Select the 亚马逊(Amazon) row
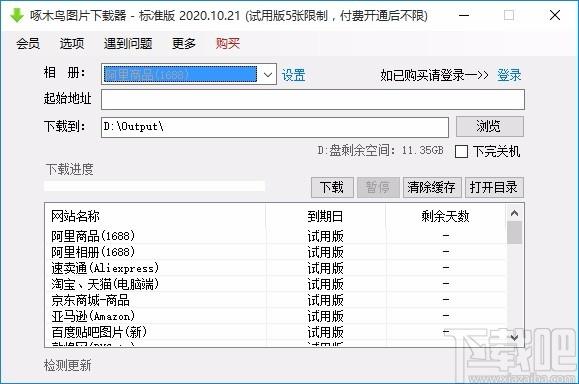The image size is (579, 384). click(x=275, y=316)
